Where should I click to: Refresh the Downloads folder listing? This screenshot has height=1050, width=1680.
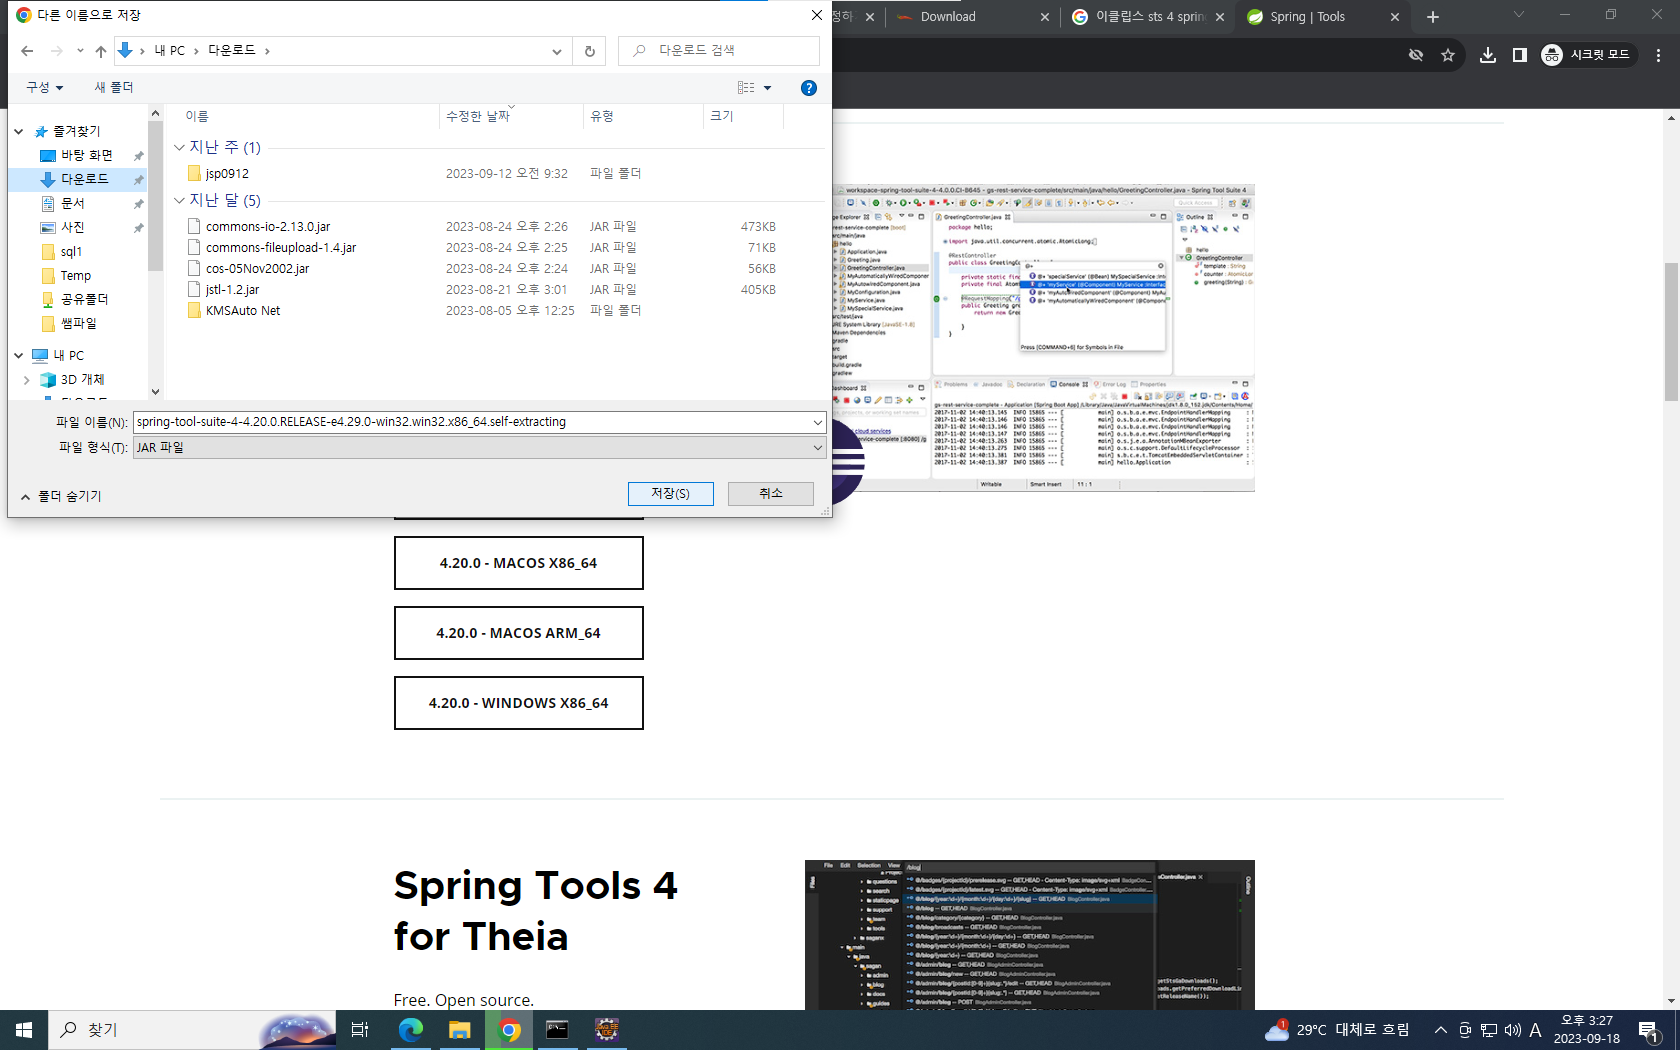(590, 51)
